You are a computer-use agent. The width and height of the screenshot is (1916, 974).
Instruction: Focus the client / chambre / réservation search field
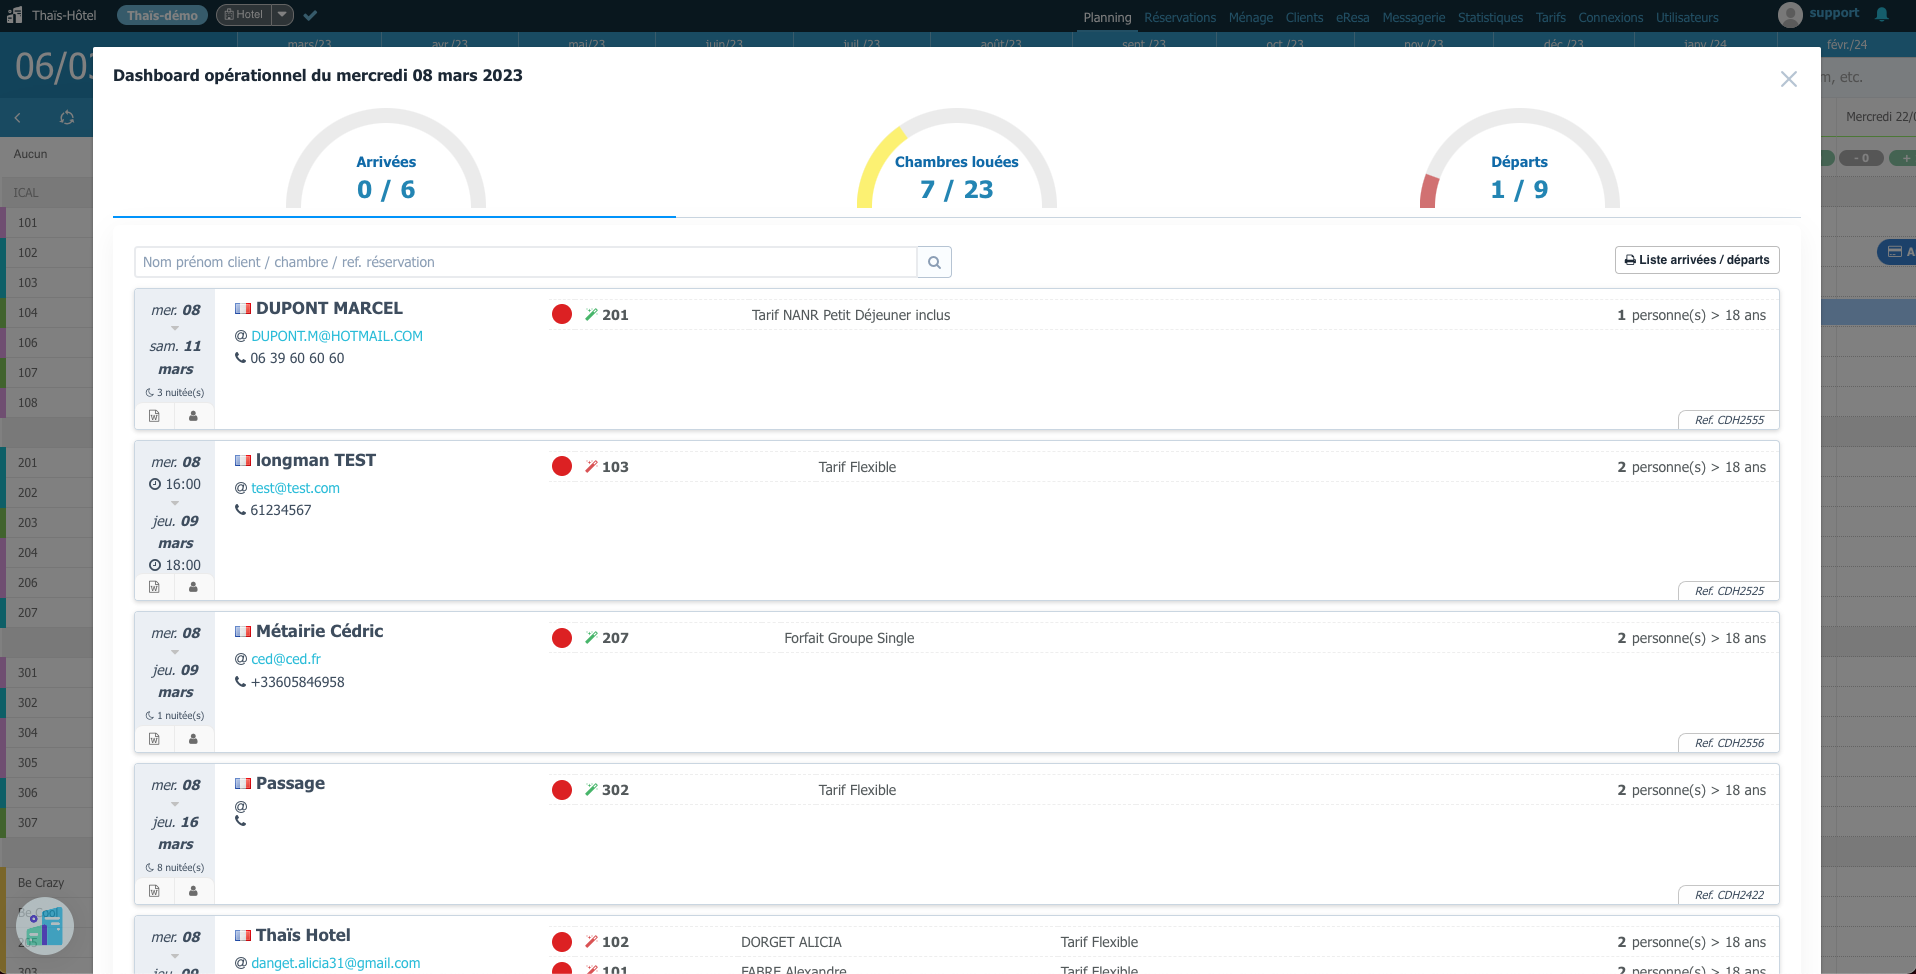pos(526,262)
